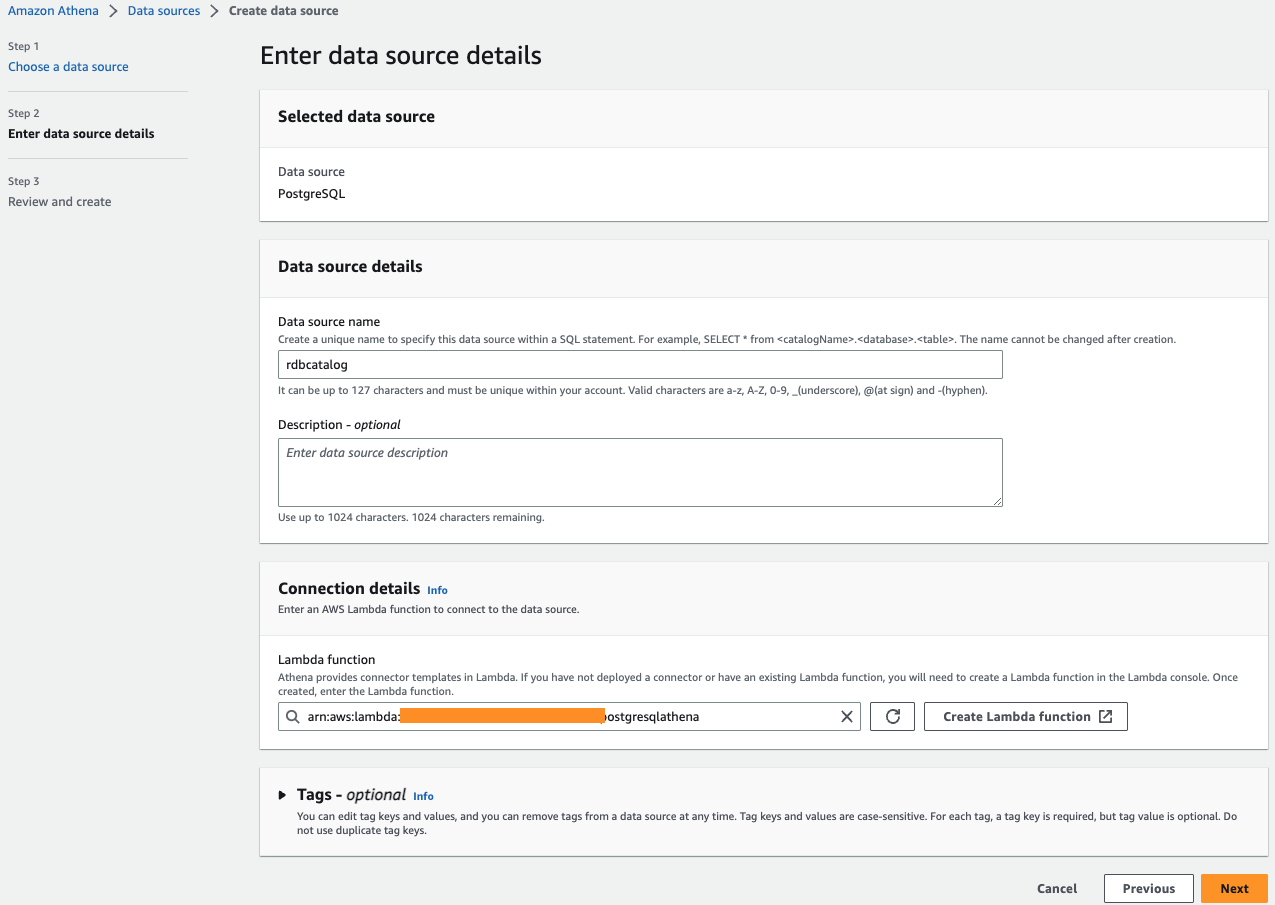The width and height of the screenshot is (1275, 905).
Task: Click Create data source breadcrumb text
Action: [284, 11]
